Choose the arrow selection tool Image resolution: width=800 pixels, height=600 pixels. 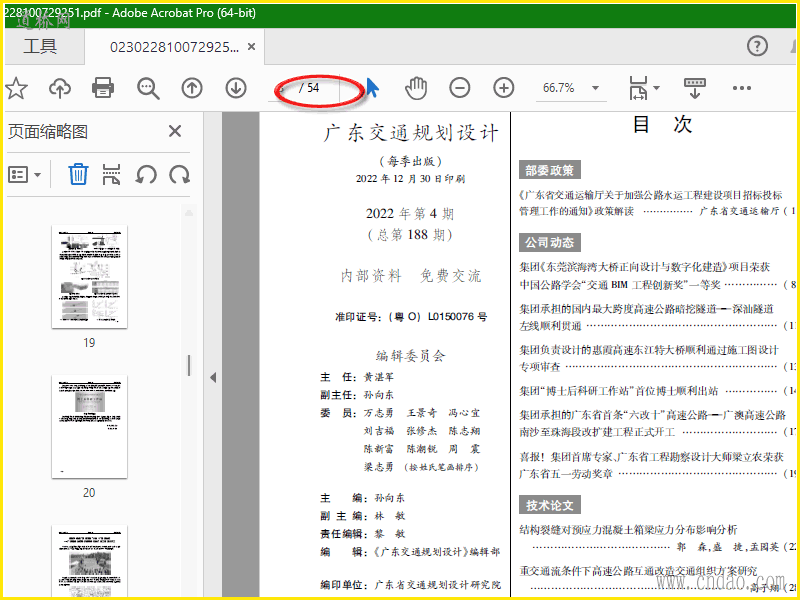[x=373, y=88]
